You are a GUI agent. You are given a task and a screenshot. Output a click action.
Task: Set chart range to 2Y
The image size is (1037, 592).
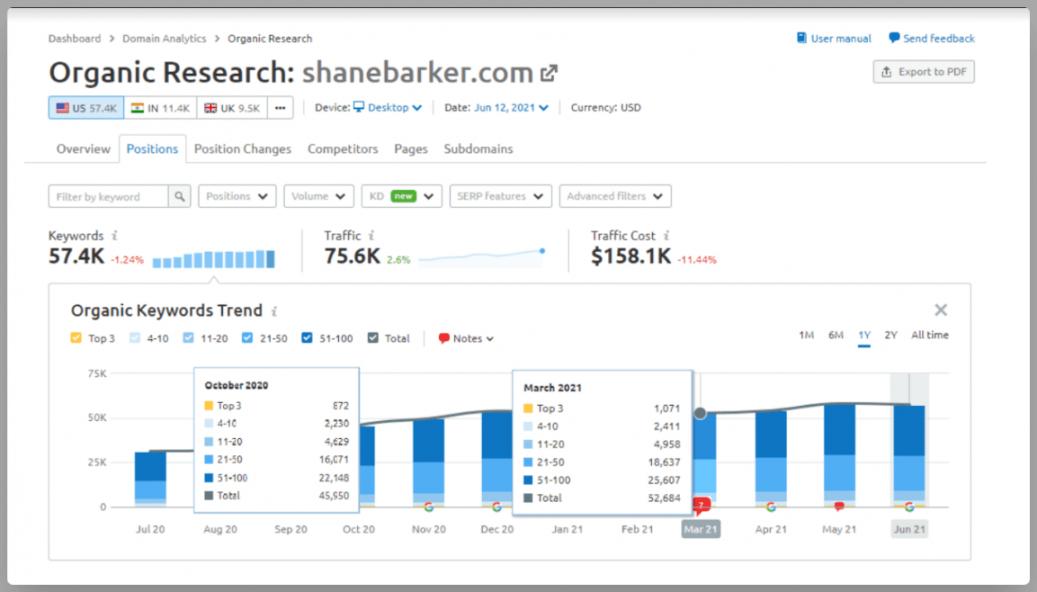891,335
